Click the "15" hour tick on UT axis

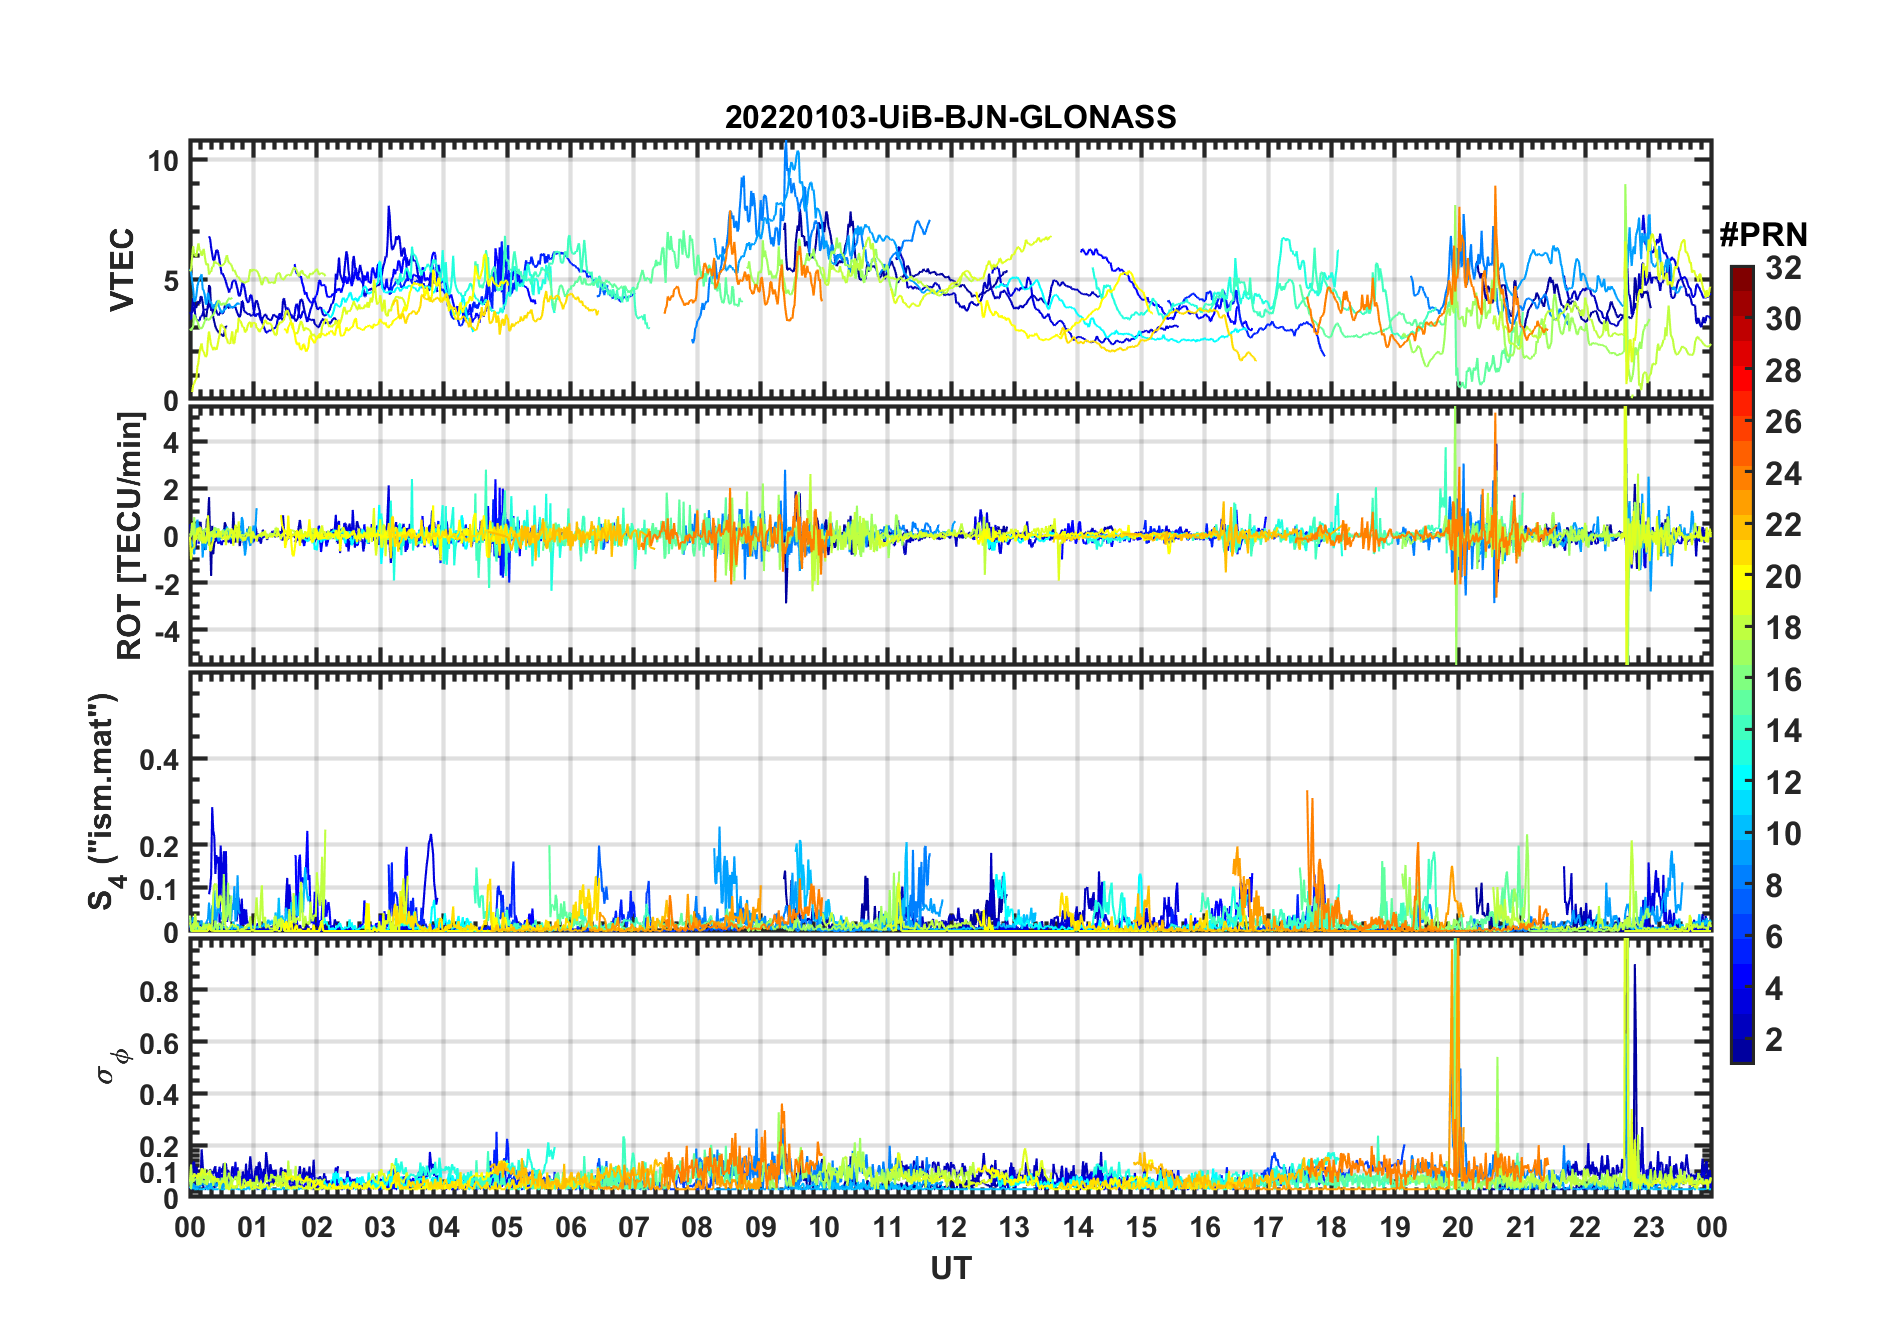point(1141,1227)
